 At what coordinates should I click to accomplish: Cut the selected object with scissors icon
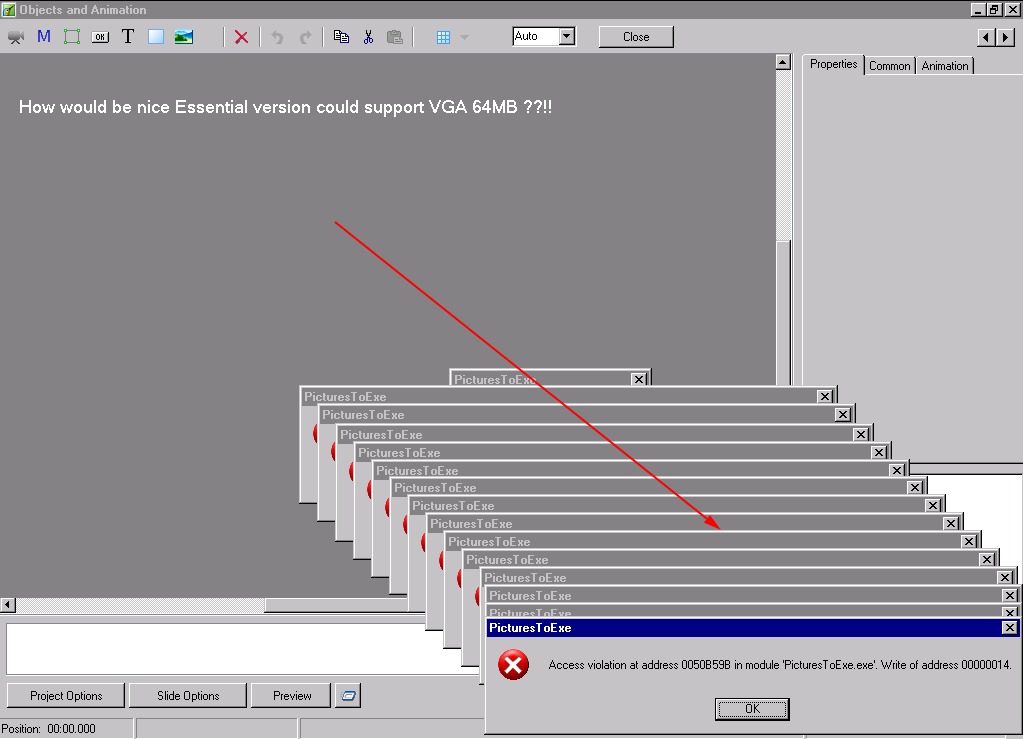(x=369, y=37)
